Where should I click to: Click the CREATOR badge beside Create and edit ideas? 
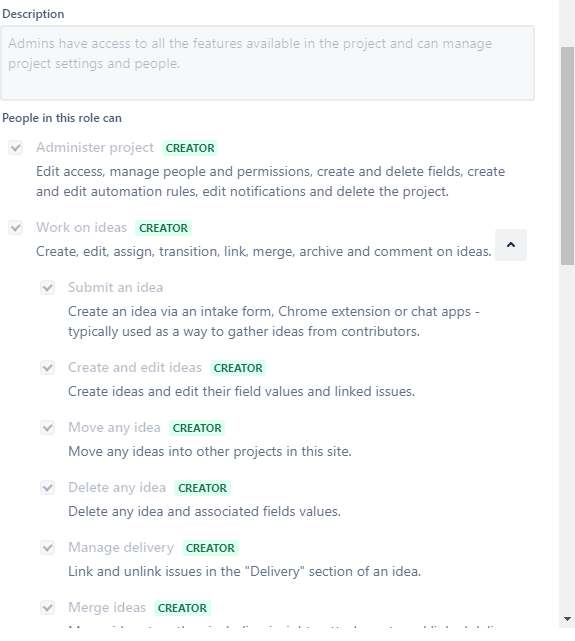coord(238,368)
